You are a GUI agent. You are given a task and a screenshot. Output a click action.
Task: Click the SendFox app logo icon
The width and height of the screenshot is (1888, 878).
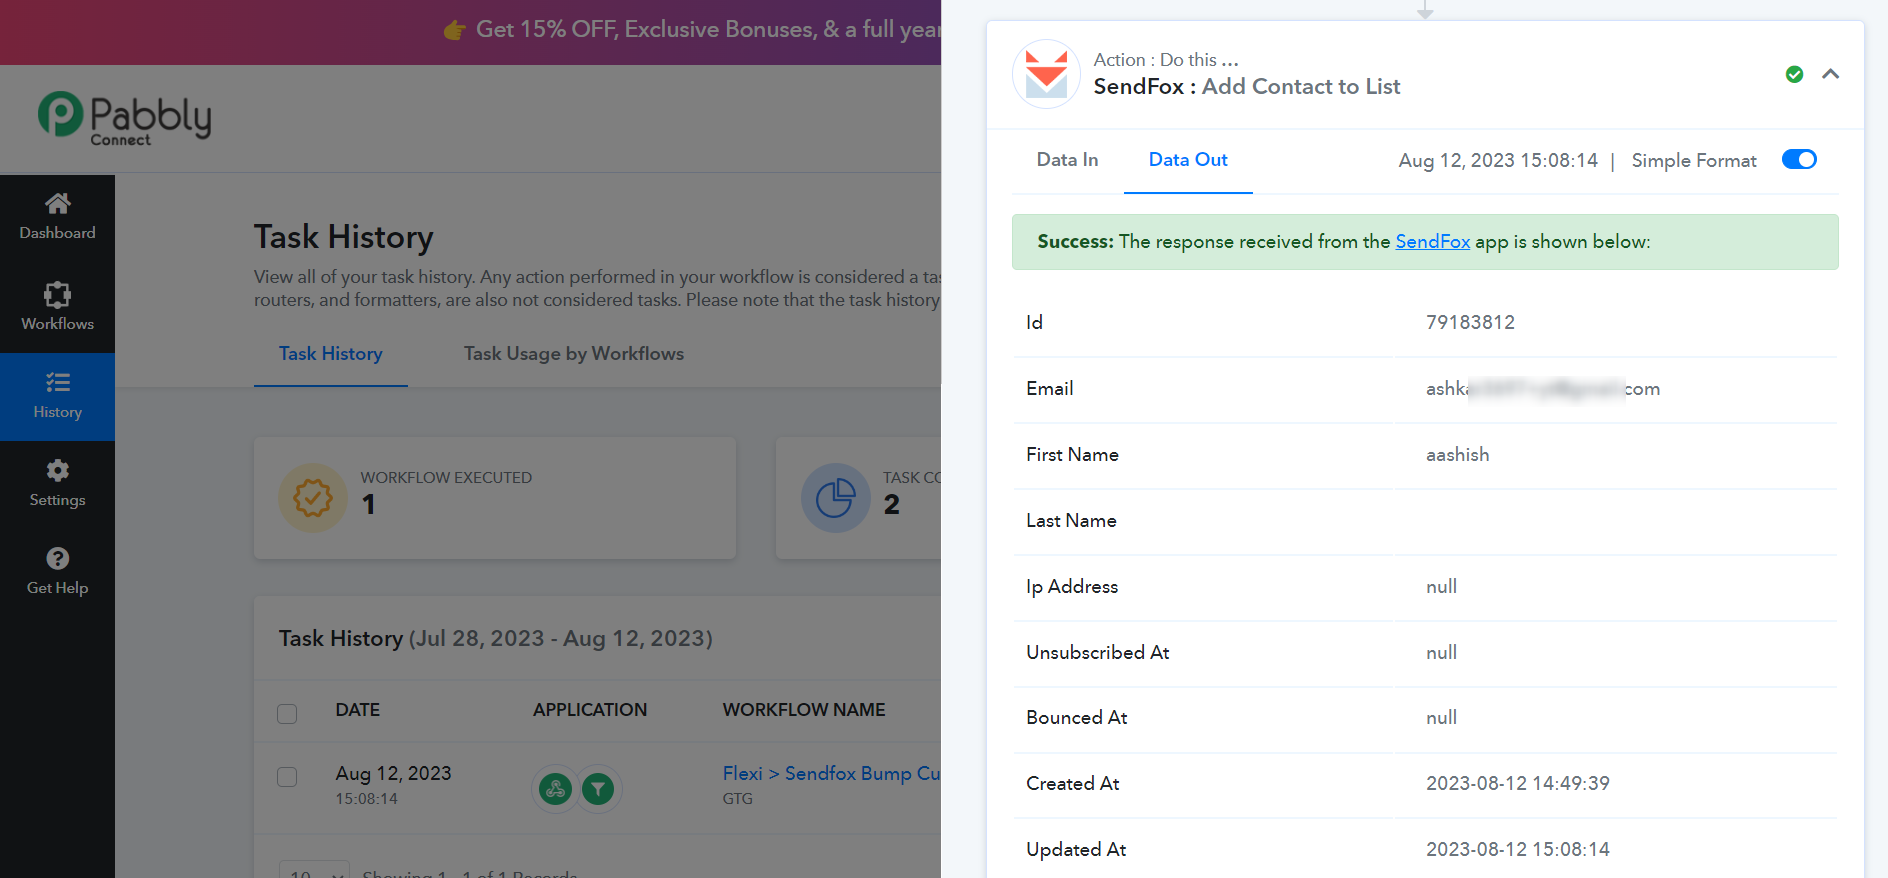[1046, 74]
